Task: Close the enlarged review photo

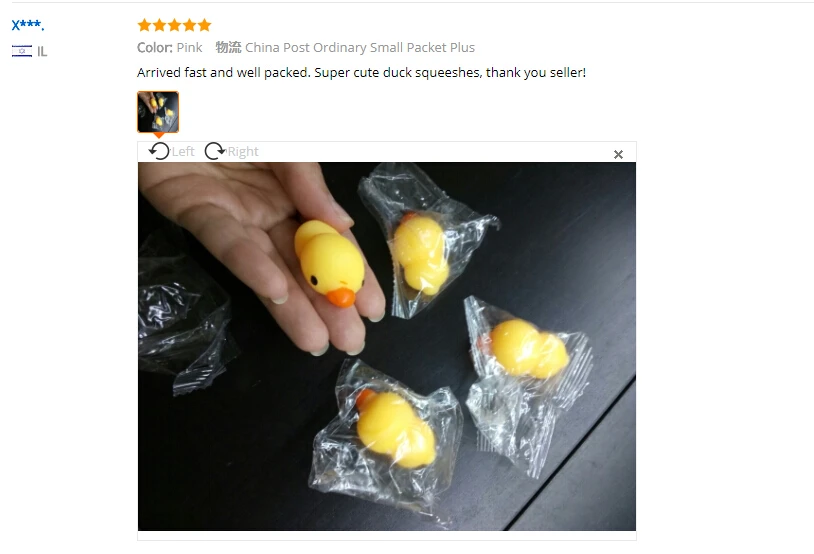Action: pyautogui.click(x=618, y=154)
